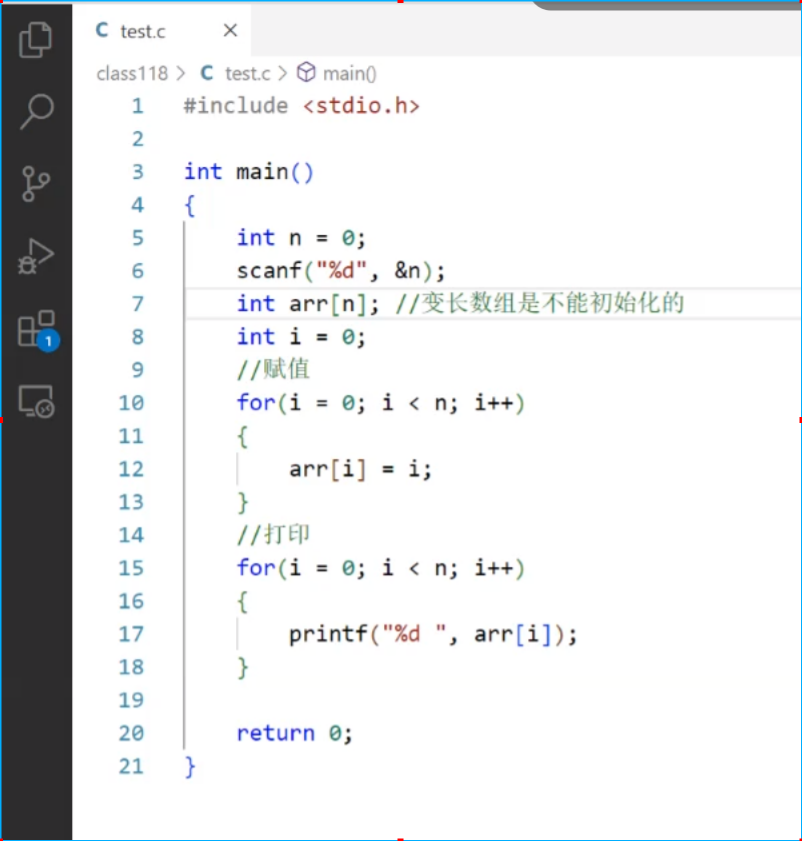Click line number 15 in gutter
Screen dimensions: 802x841
point(131,568)
